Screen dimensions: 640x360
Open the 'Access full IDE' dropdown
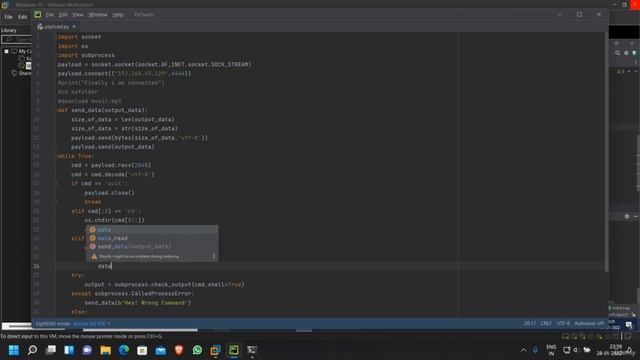[x=92, y=324]
